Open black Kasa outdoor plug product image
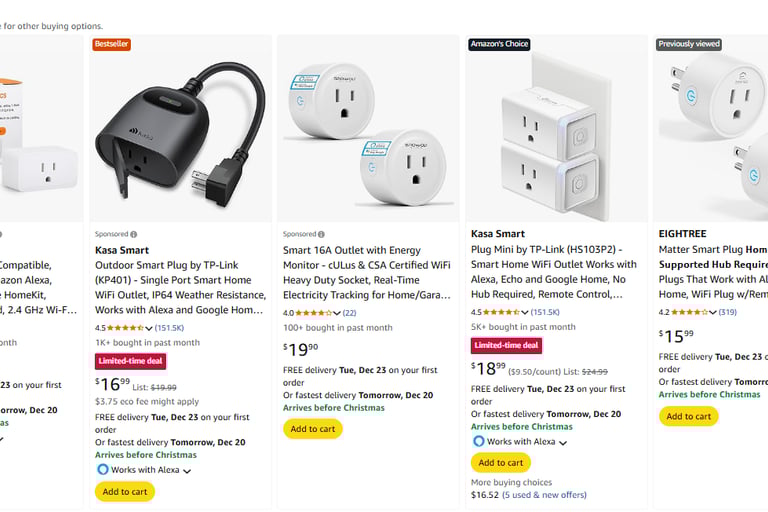 [x=181, y=130]
